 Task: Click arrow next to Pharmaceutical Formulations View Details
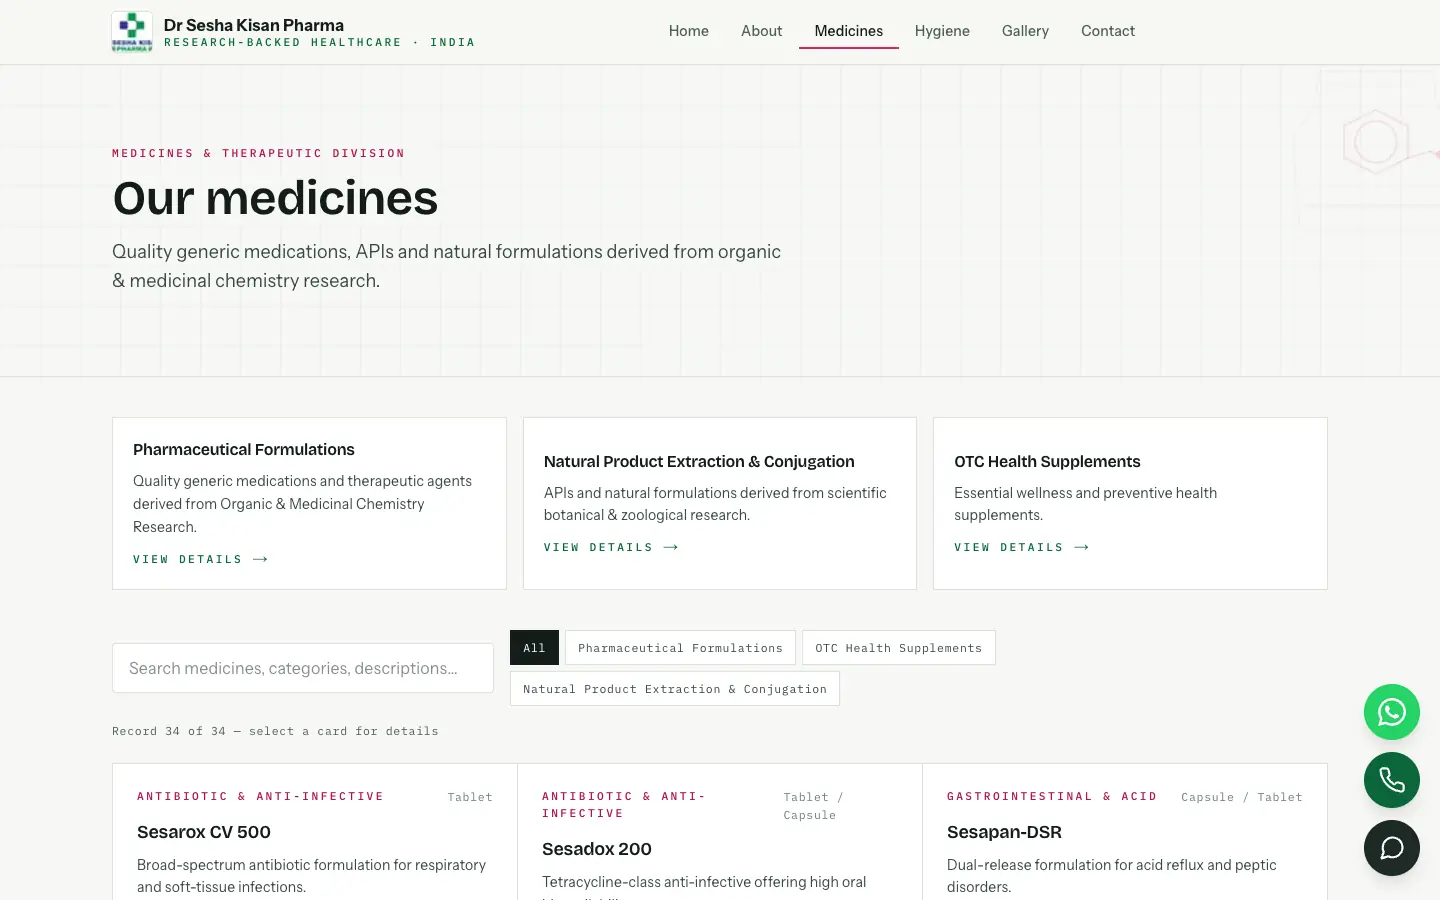pyautogui.click(x=260, y=559)
